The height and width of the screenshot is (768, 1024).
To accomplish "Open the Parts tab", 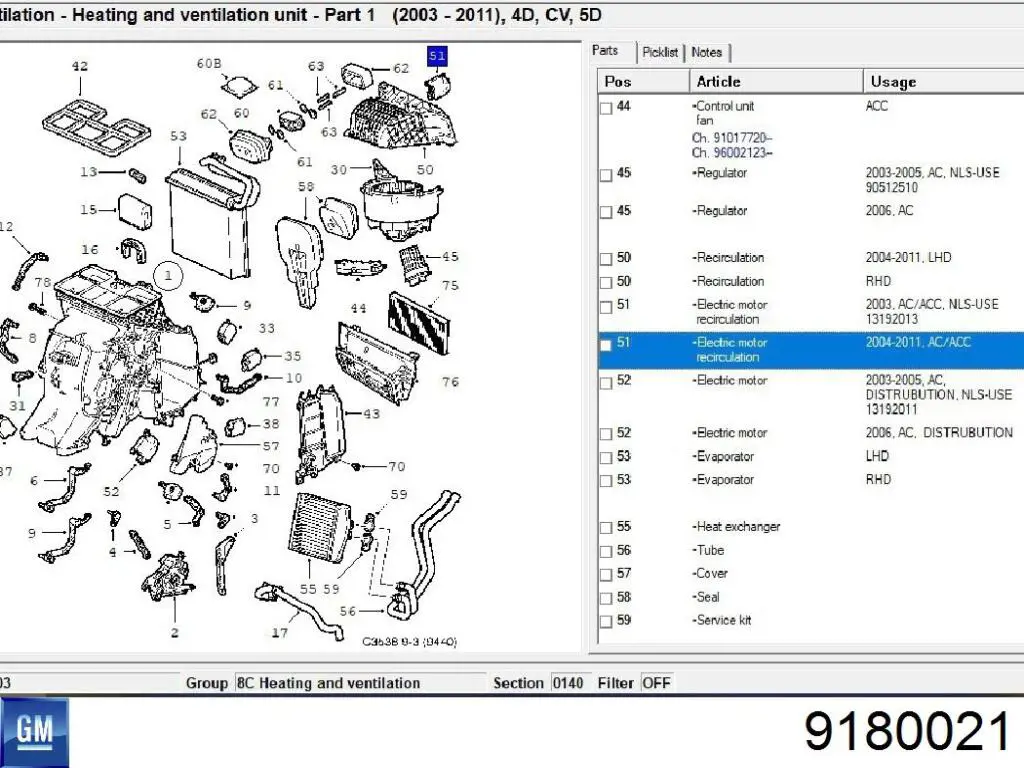I will [x=605, y=51].
